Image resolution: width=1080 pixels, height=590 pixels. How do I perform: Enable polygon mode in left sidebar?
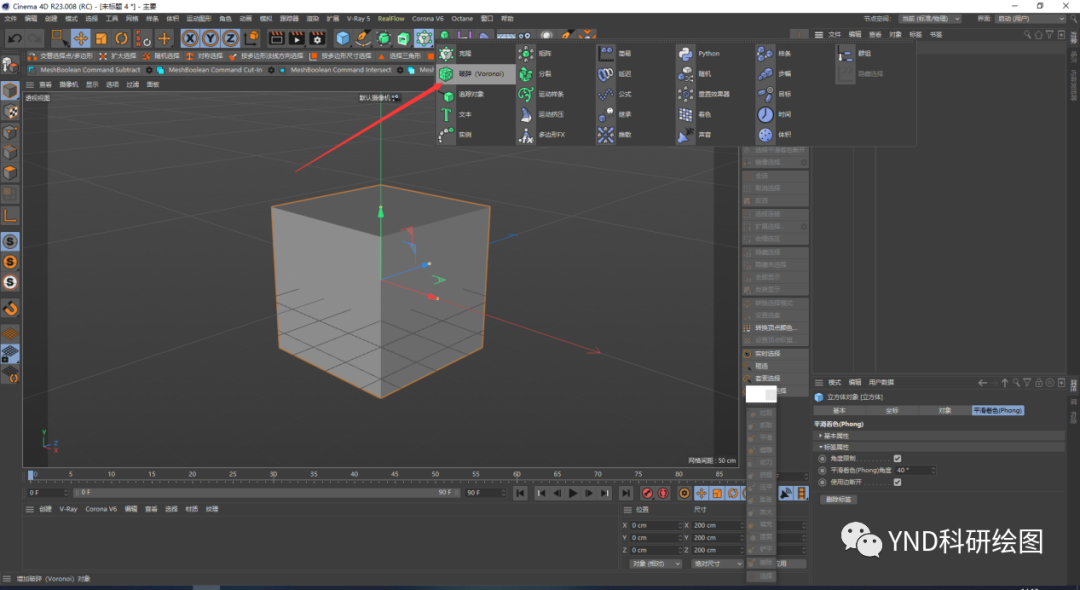(x=10, y=172)
